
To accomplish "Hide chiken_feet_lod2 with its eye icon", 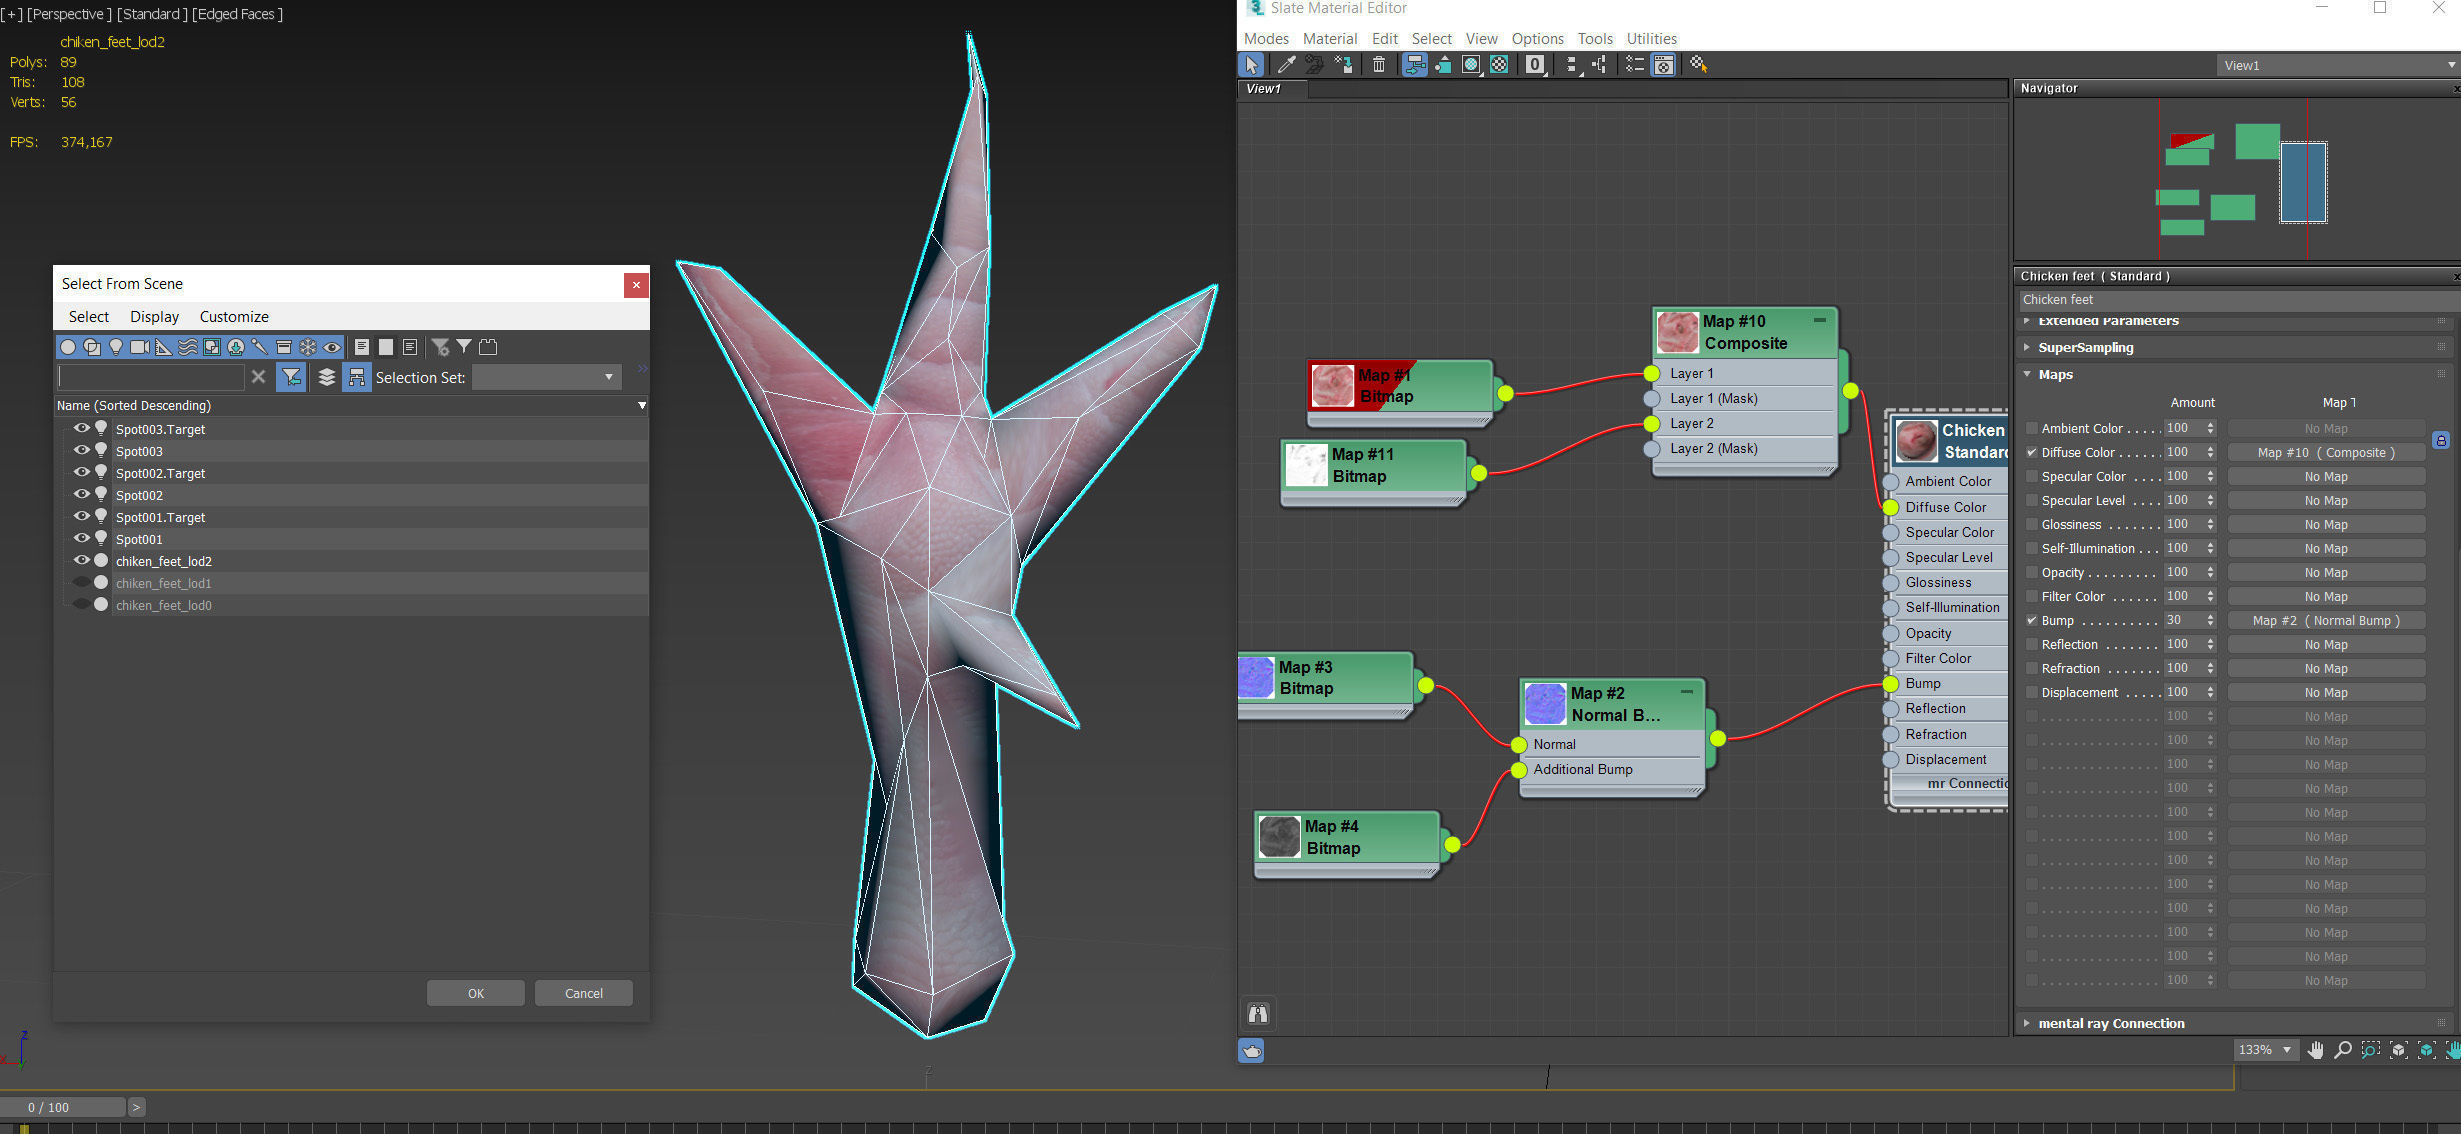I will click(82, 560).
